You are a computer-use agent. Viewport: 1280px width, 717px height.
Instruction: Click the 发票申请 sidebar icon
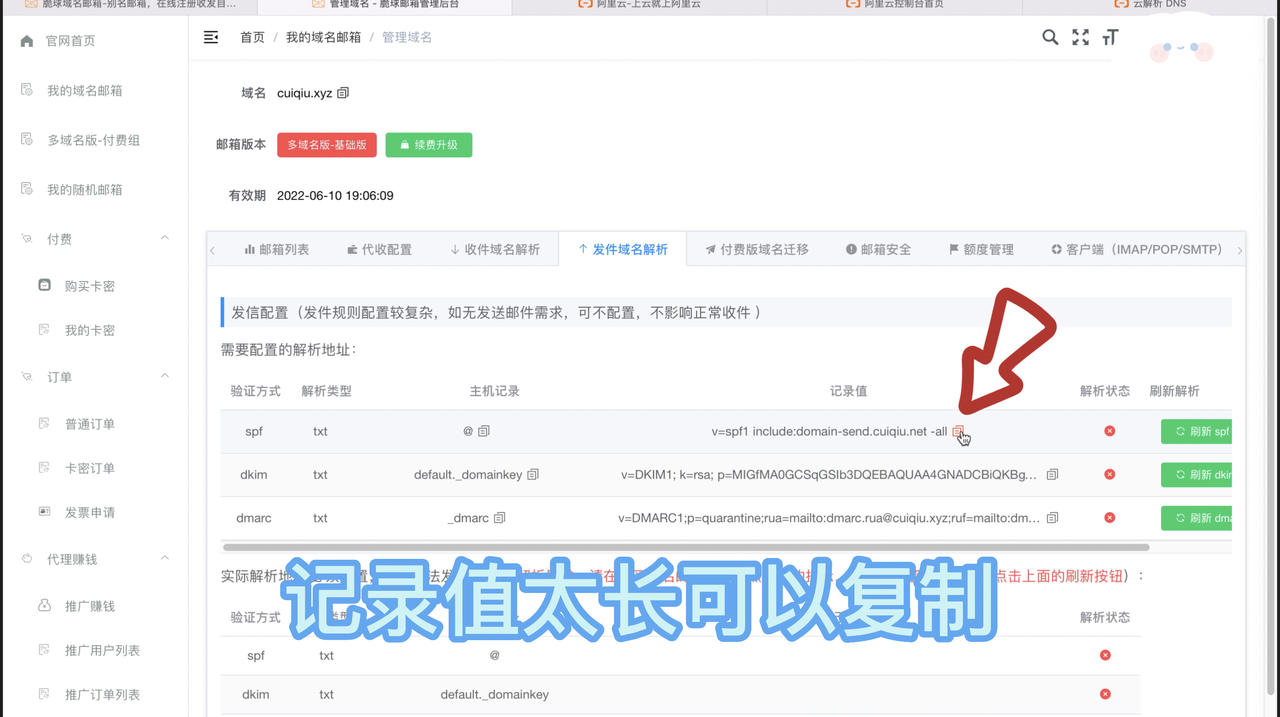coord(44,511)
